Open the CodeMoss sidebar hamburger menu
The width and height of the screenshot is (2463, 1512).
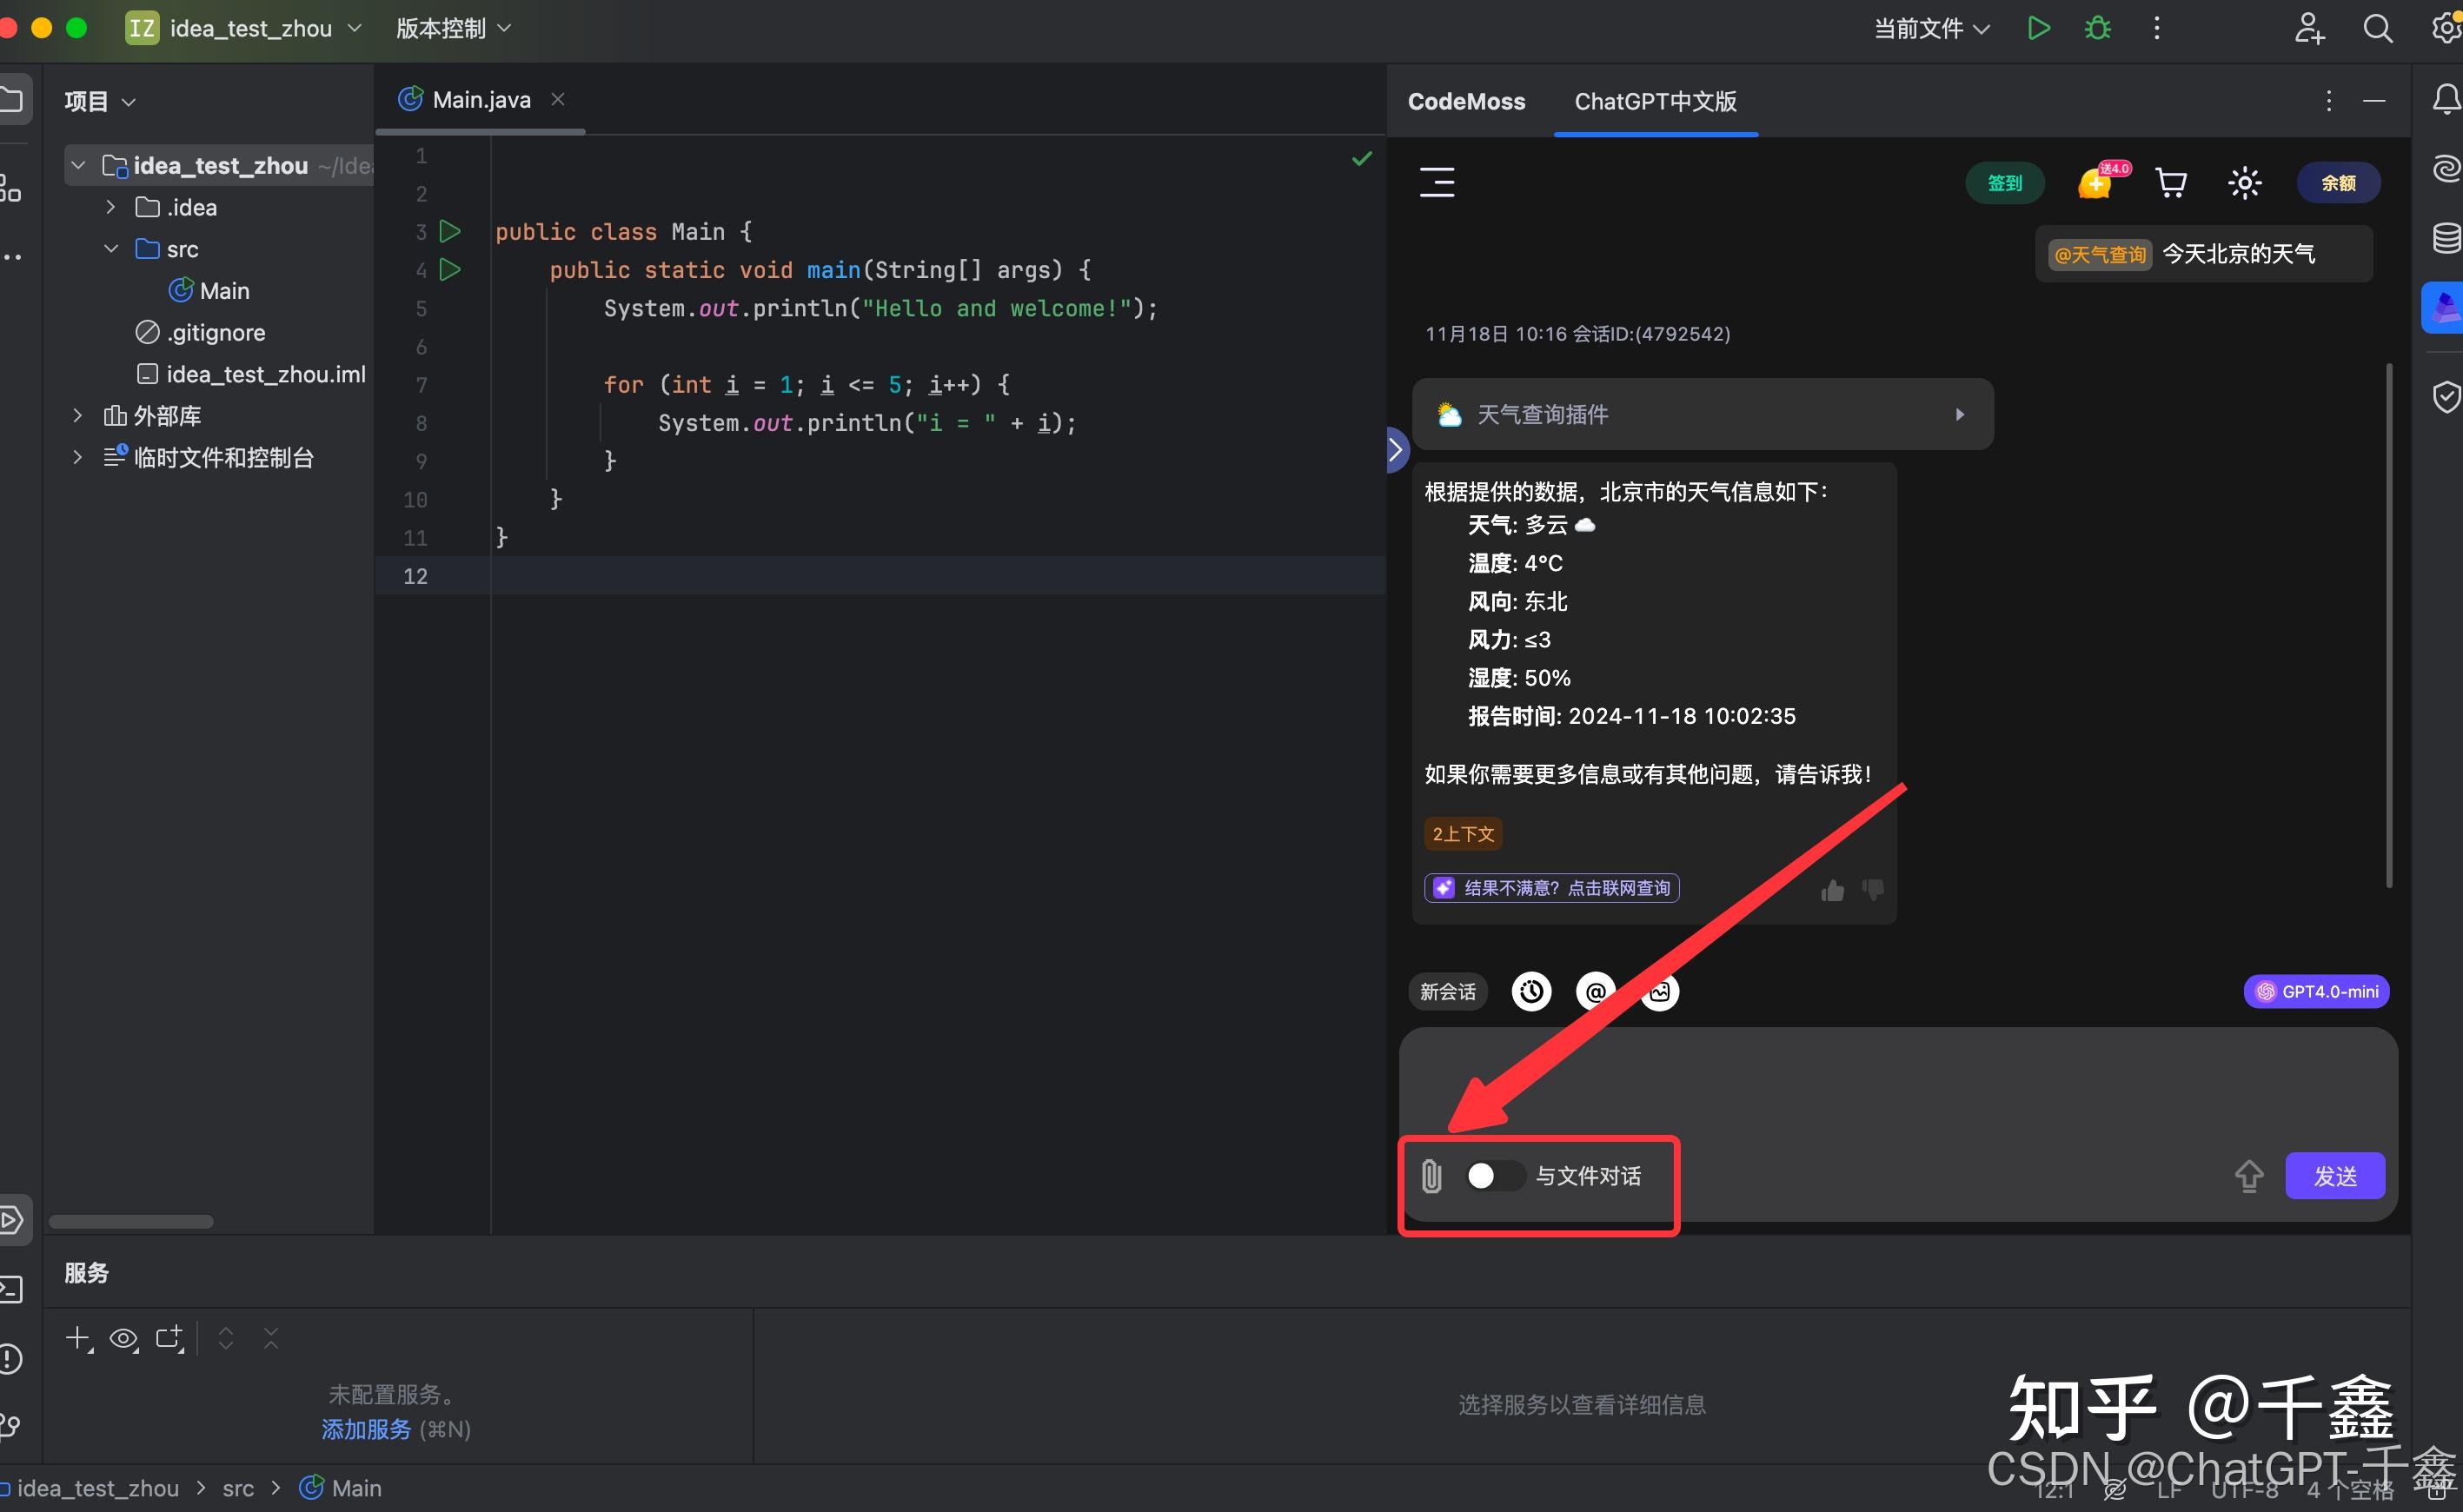pos(1437,183)
